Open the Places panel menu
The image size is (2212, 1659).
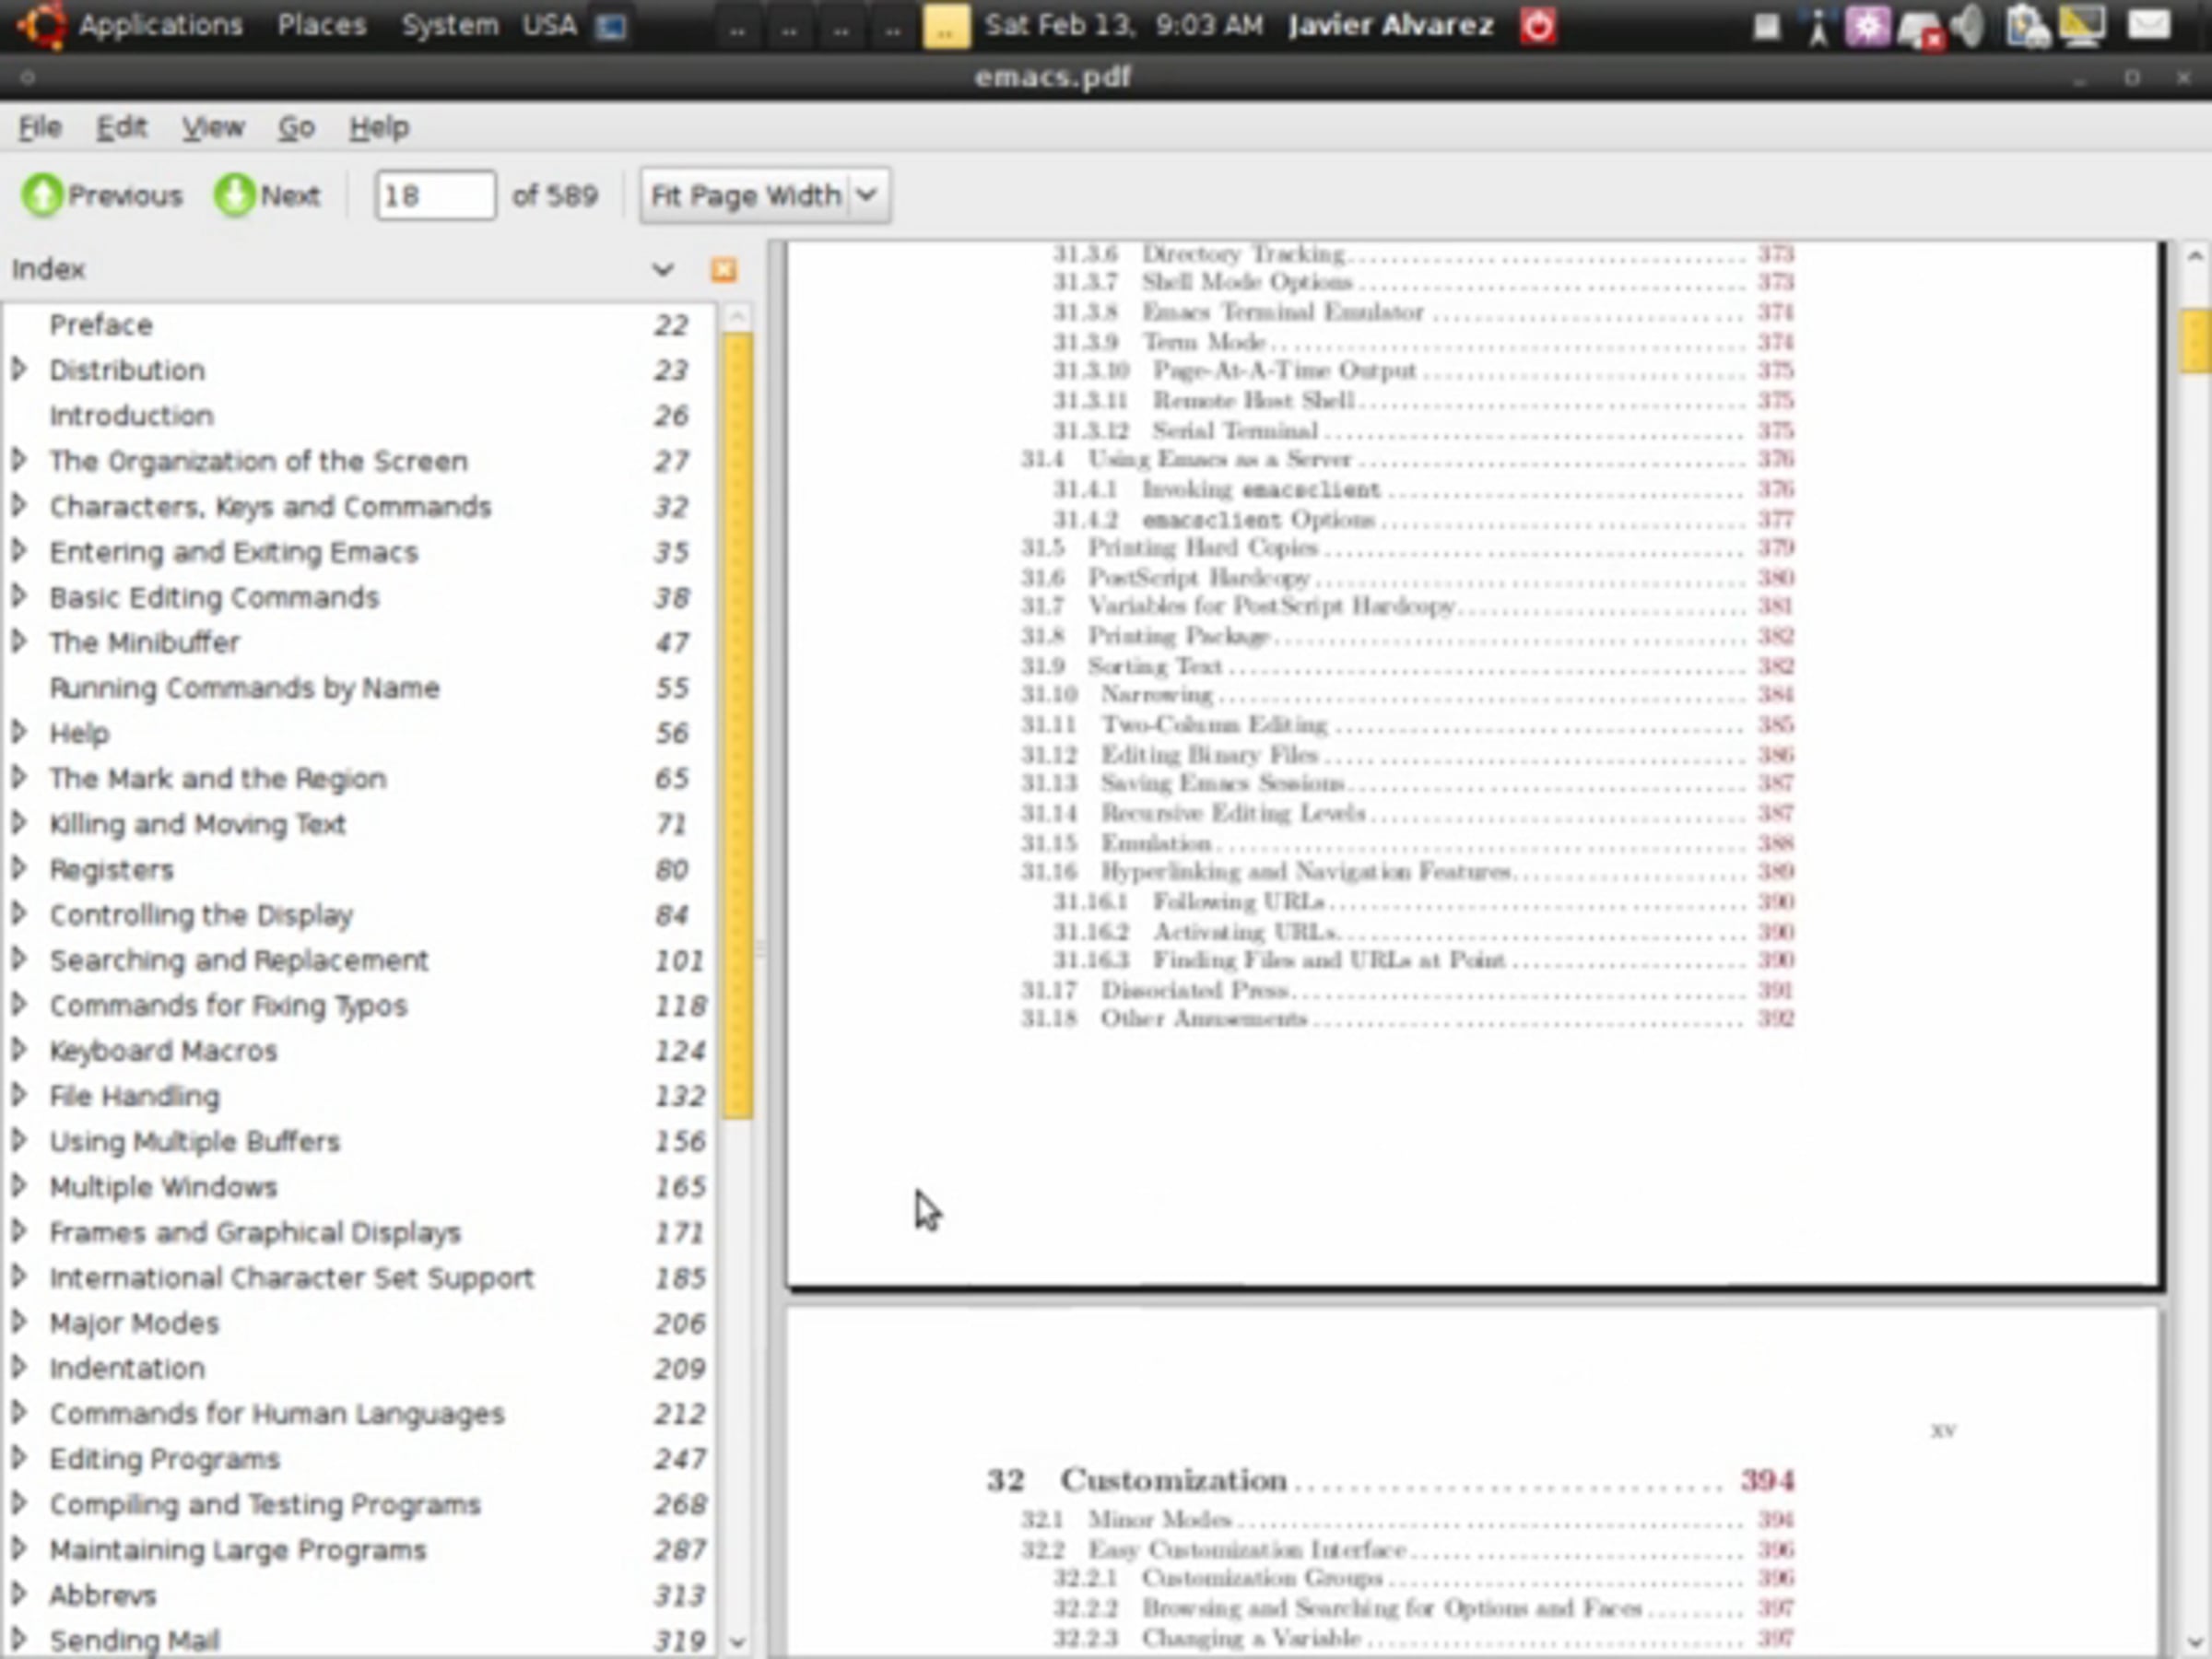coord(322,25)
